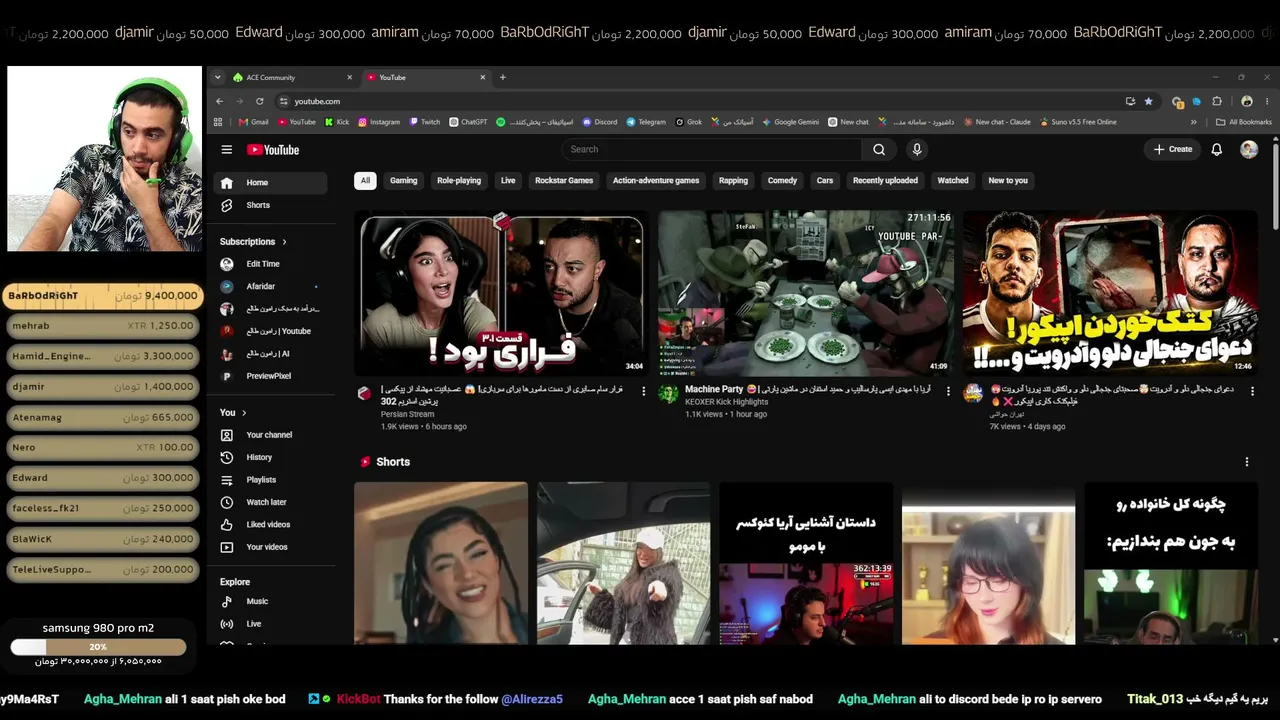Select the Comedy filter chip

pyautogui.click(x=782, y=181)
